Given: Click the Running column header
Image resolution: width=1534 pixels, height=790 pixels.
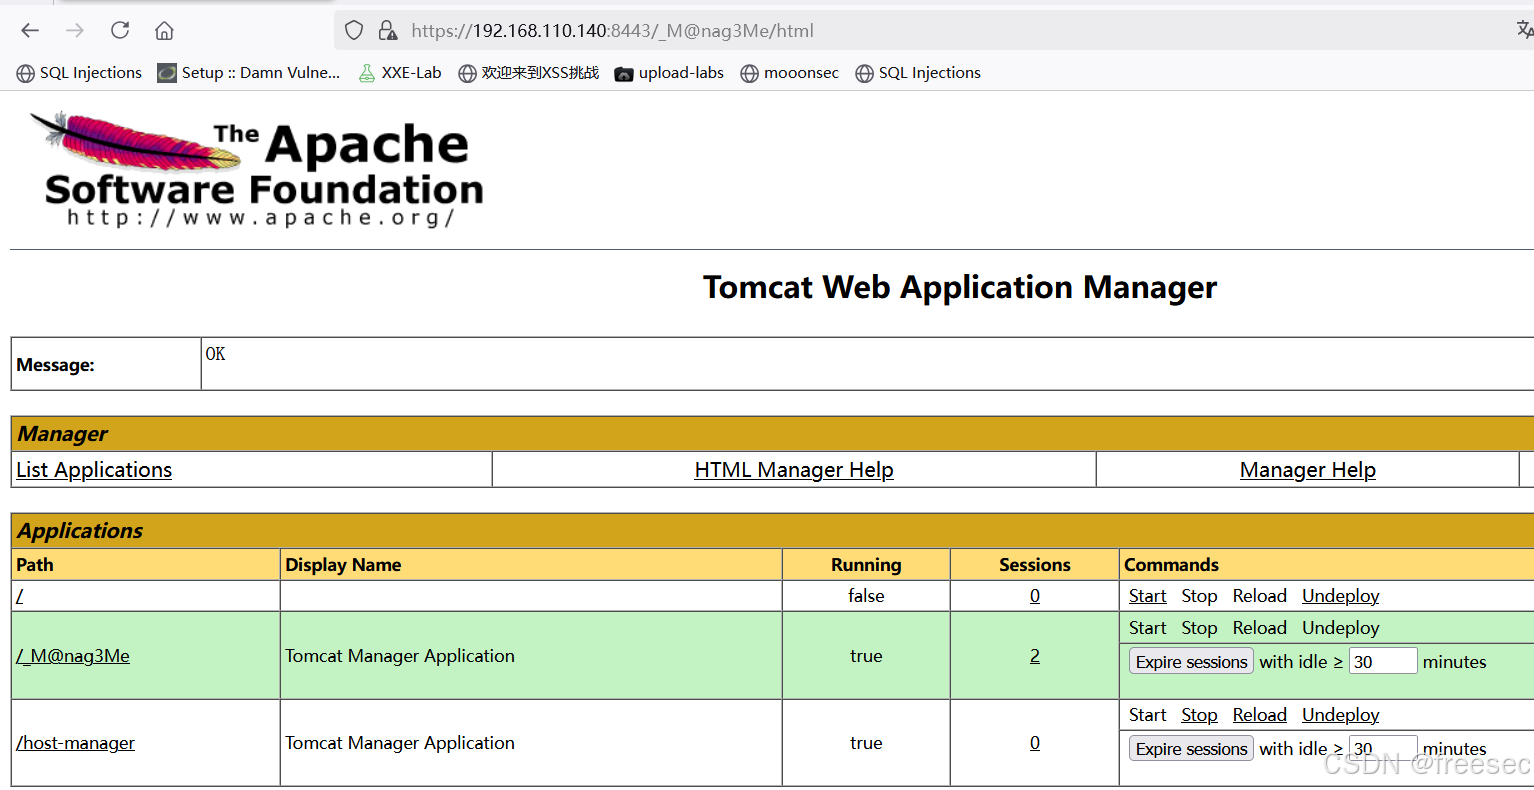Looking at the screenshot, I should pos(866,565).
